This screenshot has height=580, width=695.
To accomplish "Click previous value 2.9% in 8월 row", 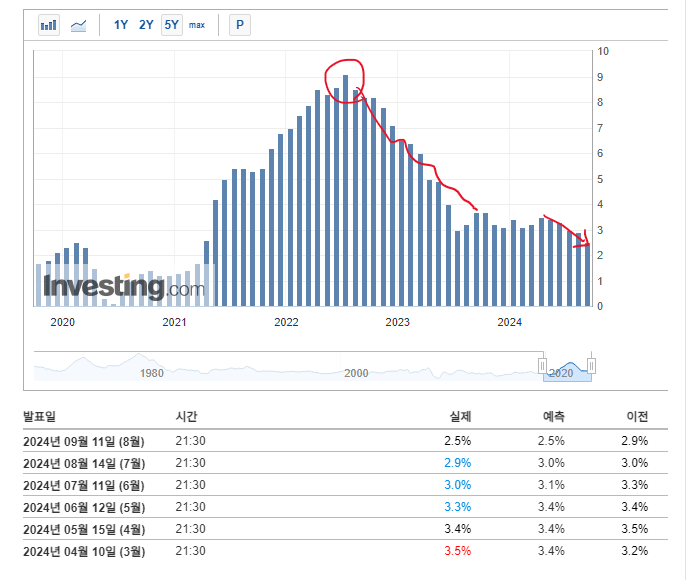I will [x=635, y=441].
